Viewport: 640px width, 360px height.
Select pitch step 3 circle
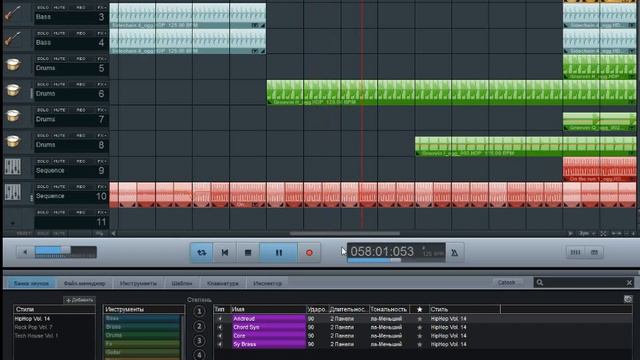(x=199, y=340)
